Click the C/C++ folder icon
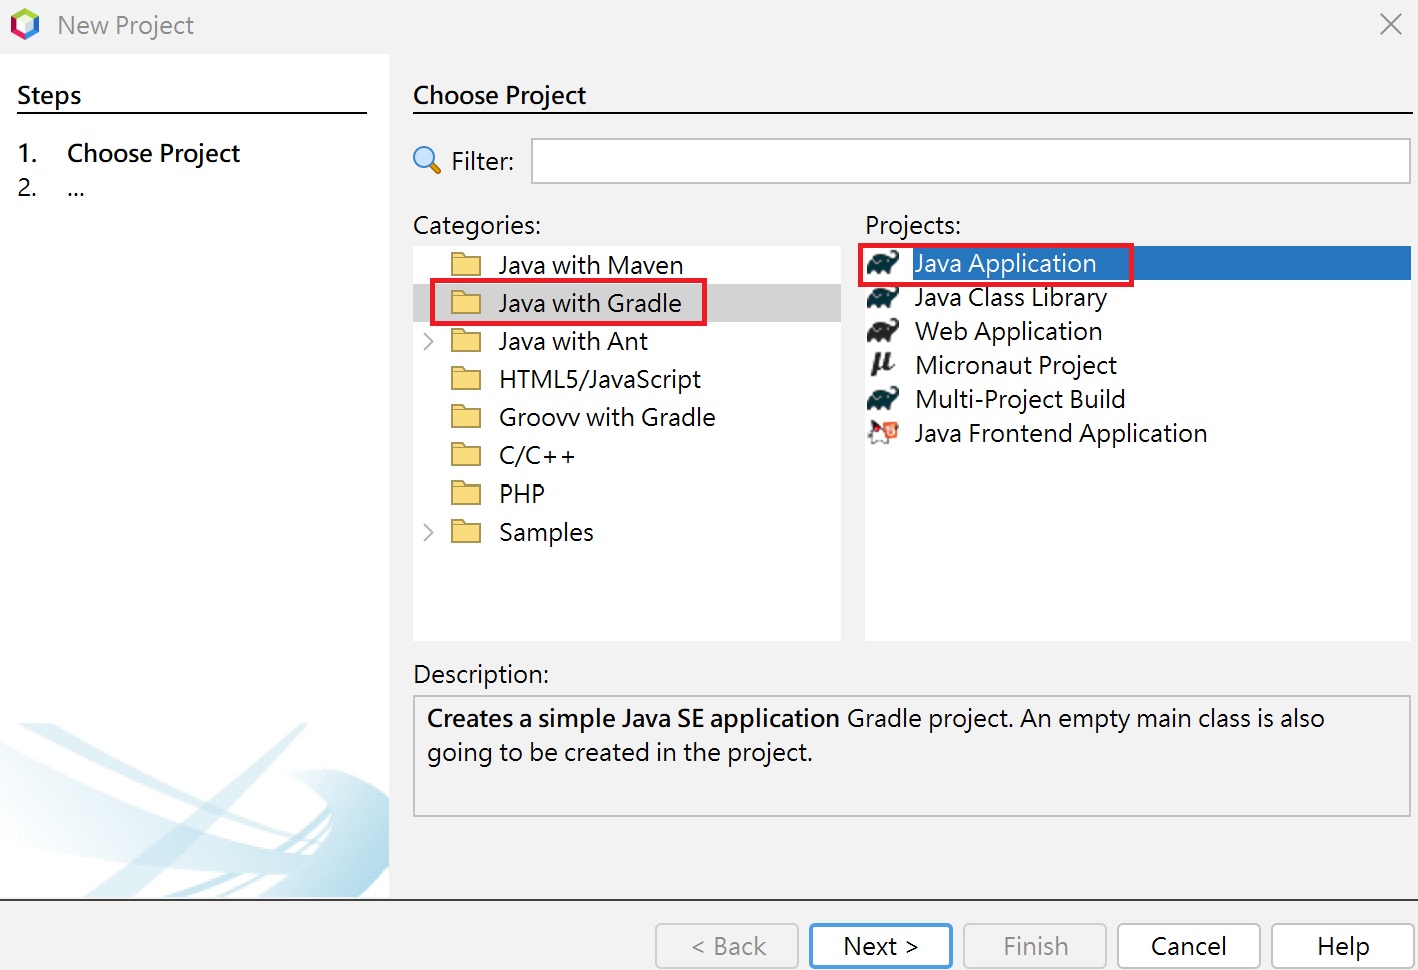This screenshot has width=1418, height=970. (x=466, y=455)
